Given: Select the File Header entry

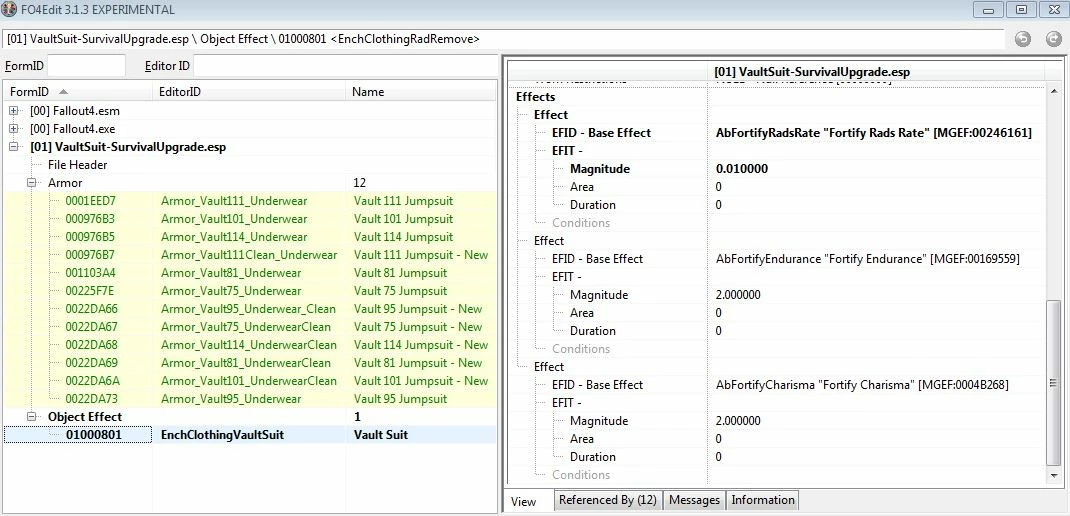Looking at the screenshot, I should pyautogui.click(x=77, y=164).
